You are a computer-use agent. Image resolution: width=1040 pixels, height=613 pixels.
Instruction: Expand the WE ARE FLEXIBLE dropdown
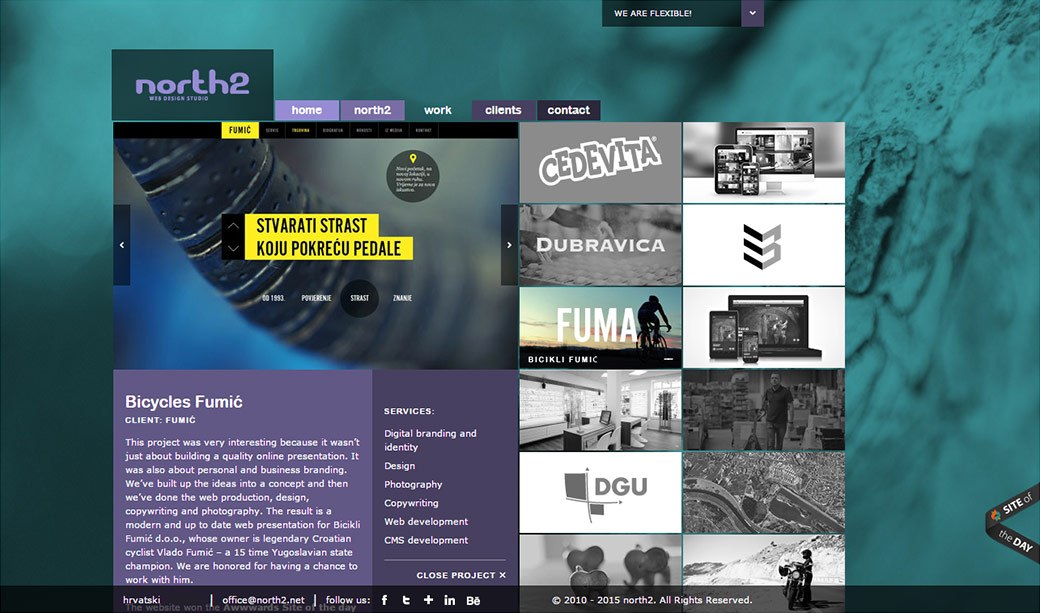(752, 13)
